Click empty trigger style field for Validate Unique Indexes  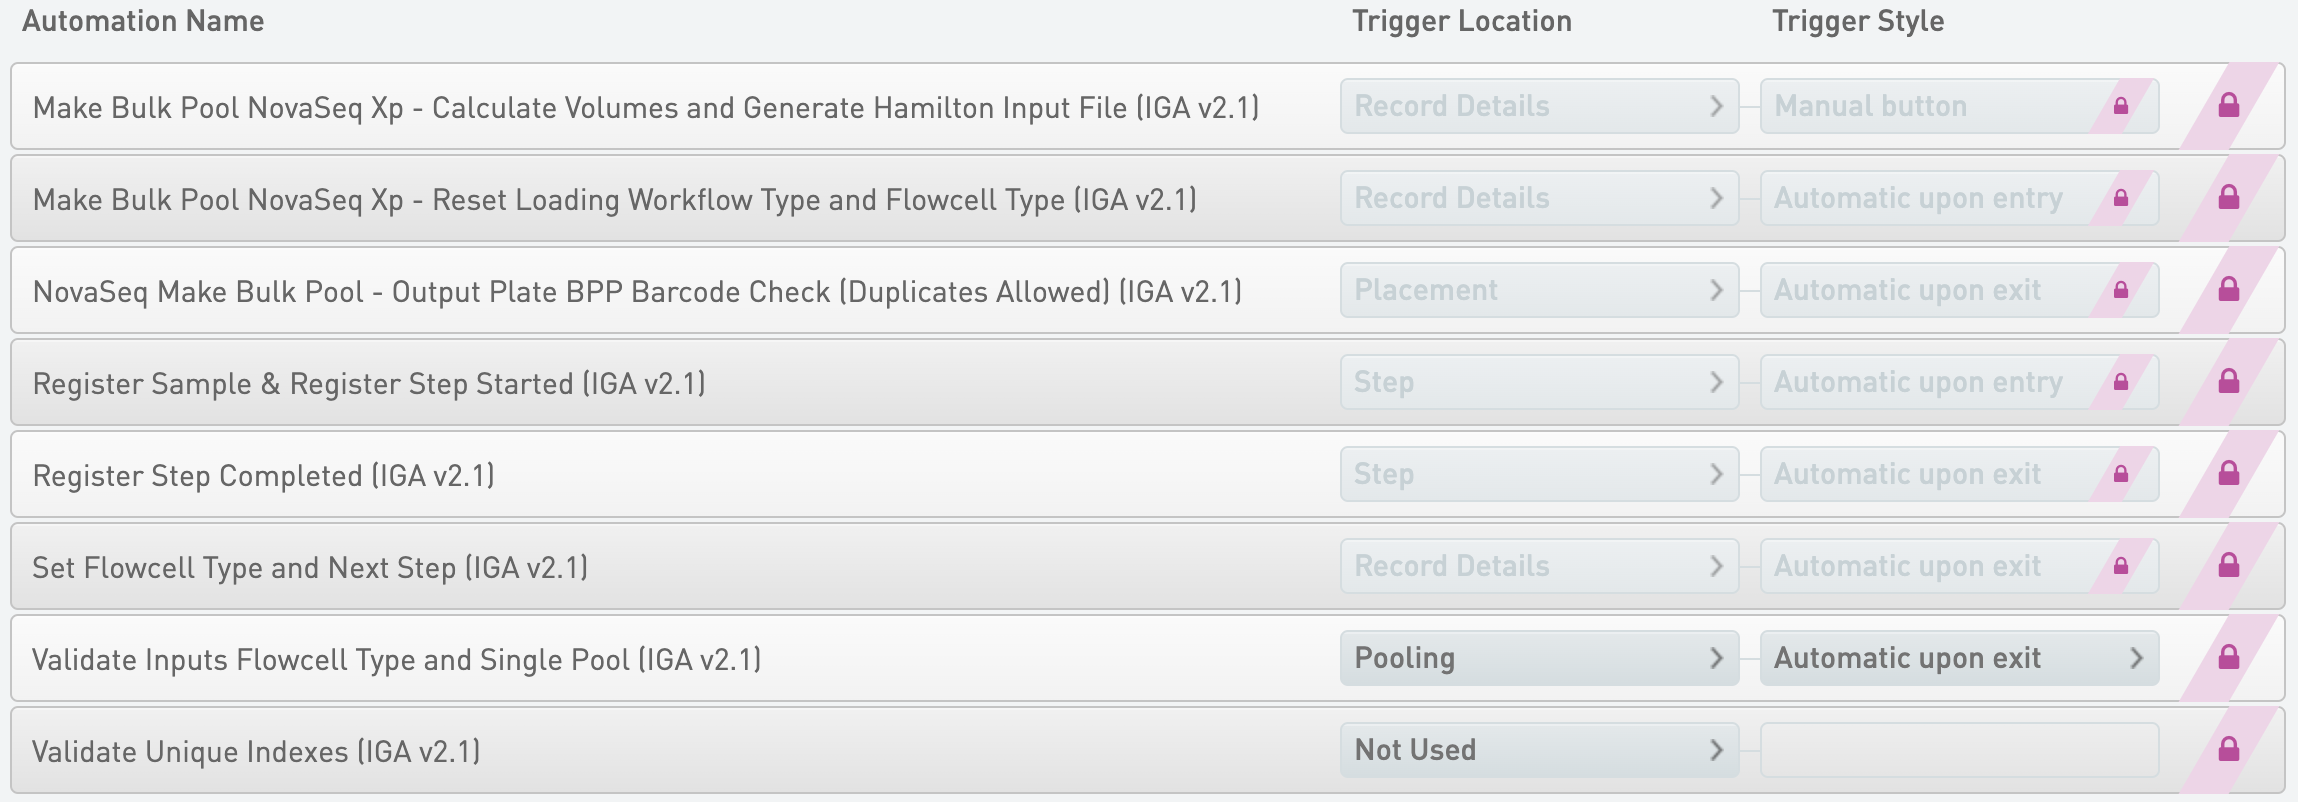(1958, 750)
